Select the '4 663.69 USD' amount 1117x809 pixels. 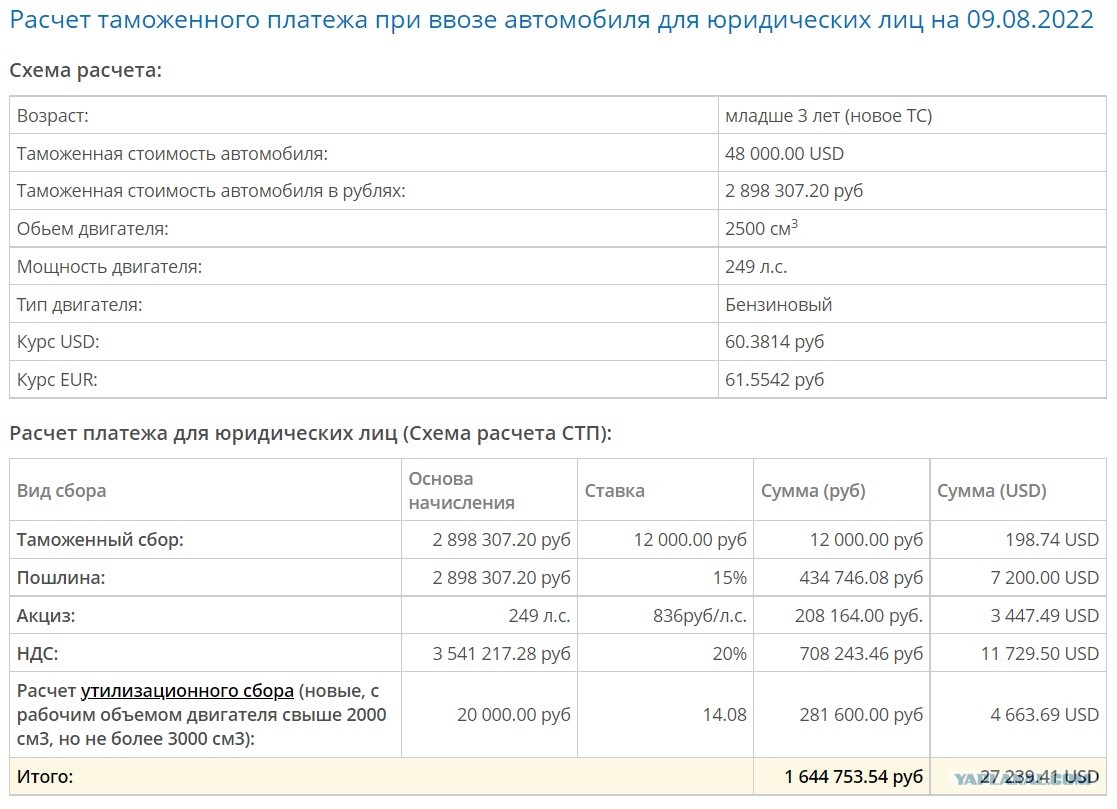coord(1044,714)
